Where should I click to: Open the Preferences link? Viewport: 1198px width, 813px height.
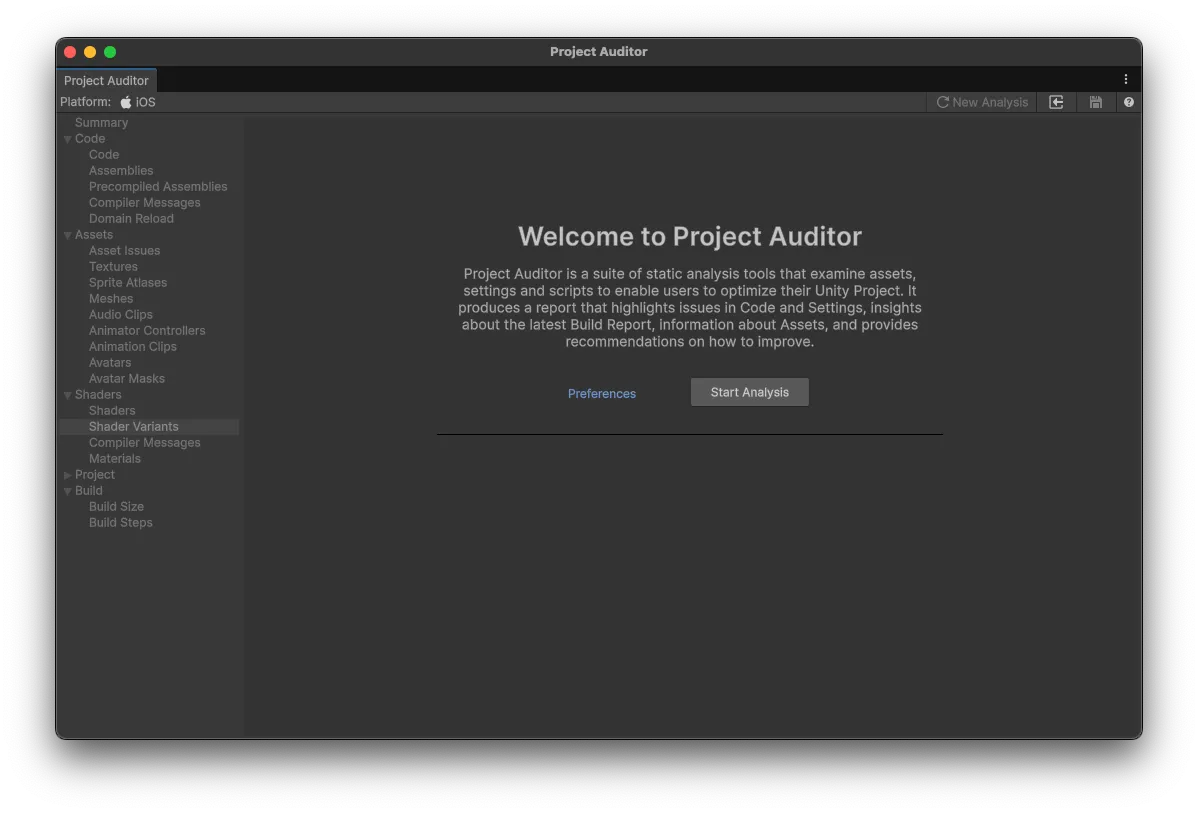tap(602, 394)
